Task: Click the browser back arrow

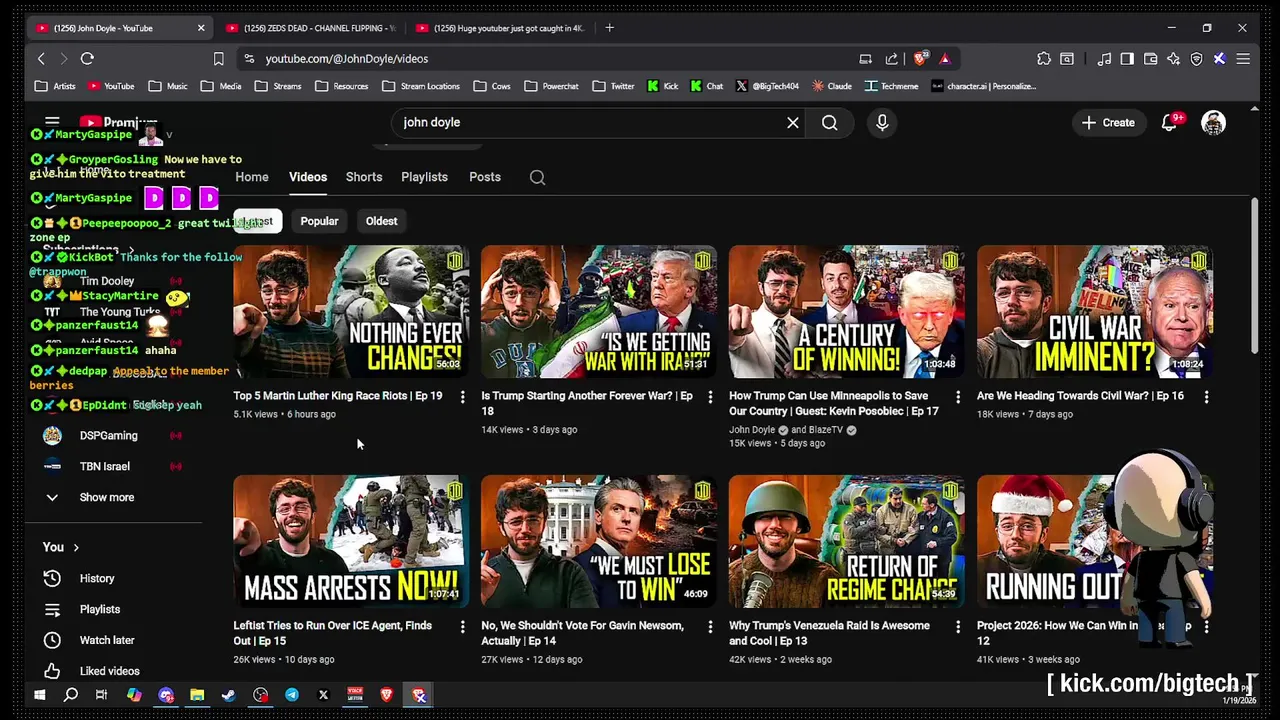Action: pyautogui.click(x=41, y=59)
